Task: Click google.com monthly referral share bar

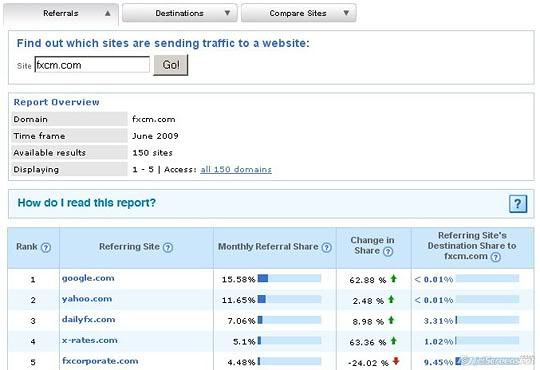Action: [289, 278]
